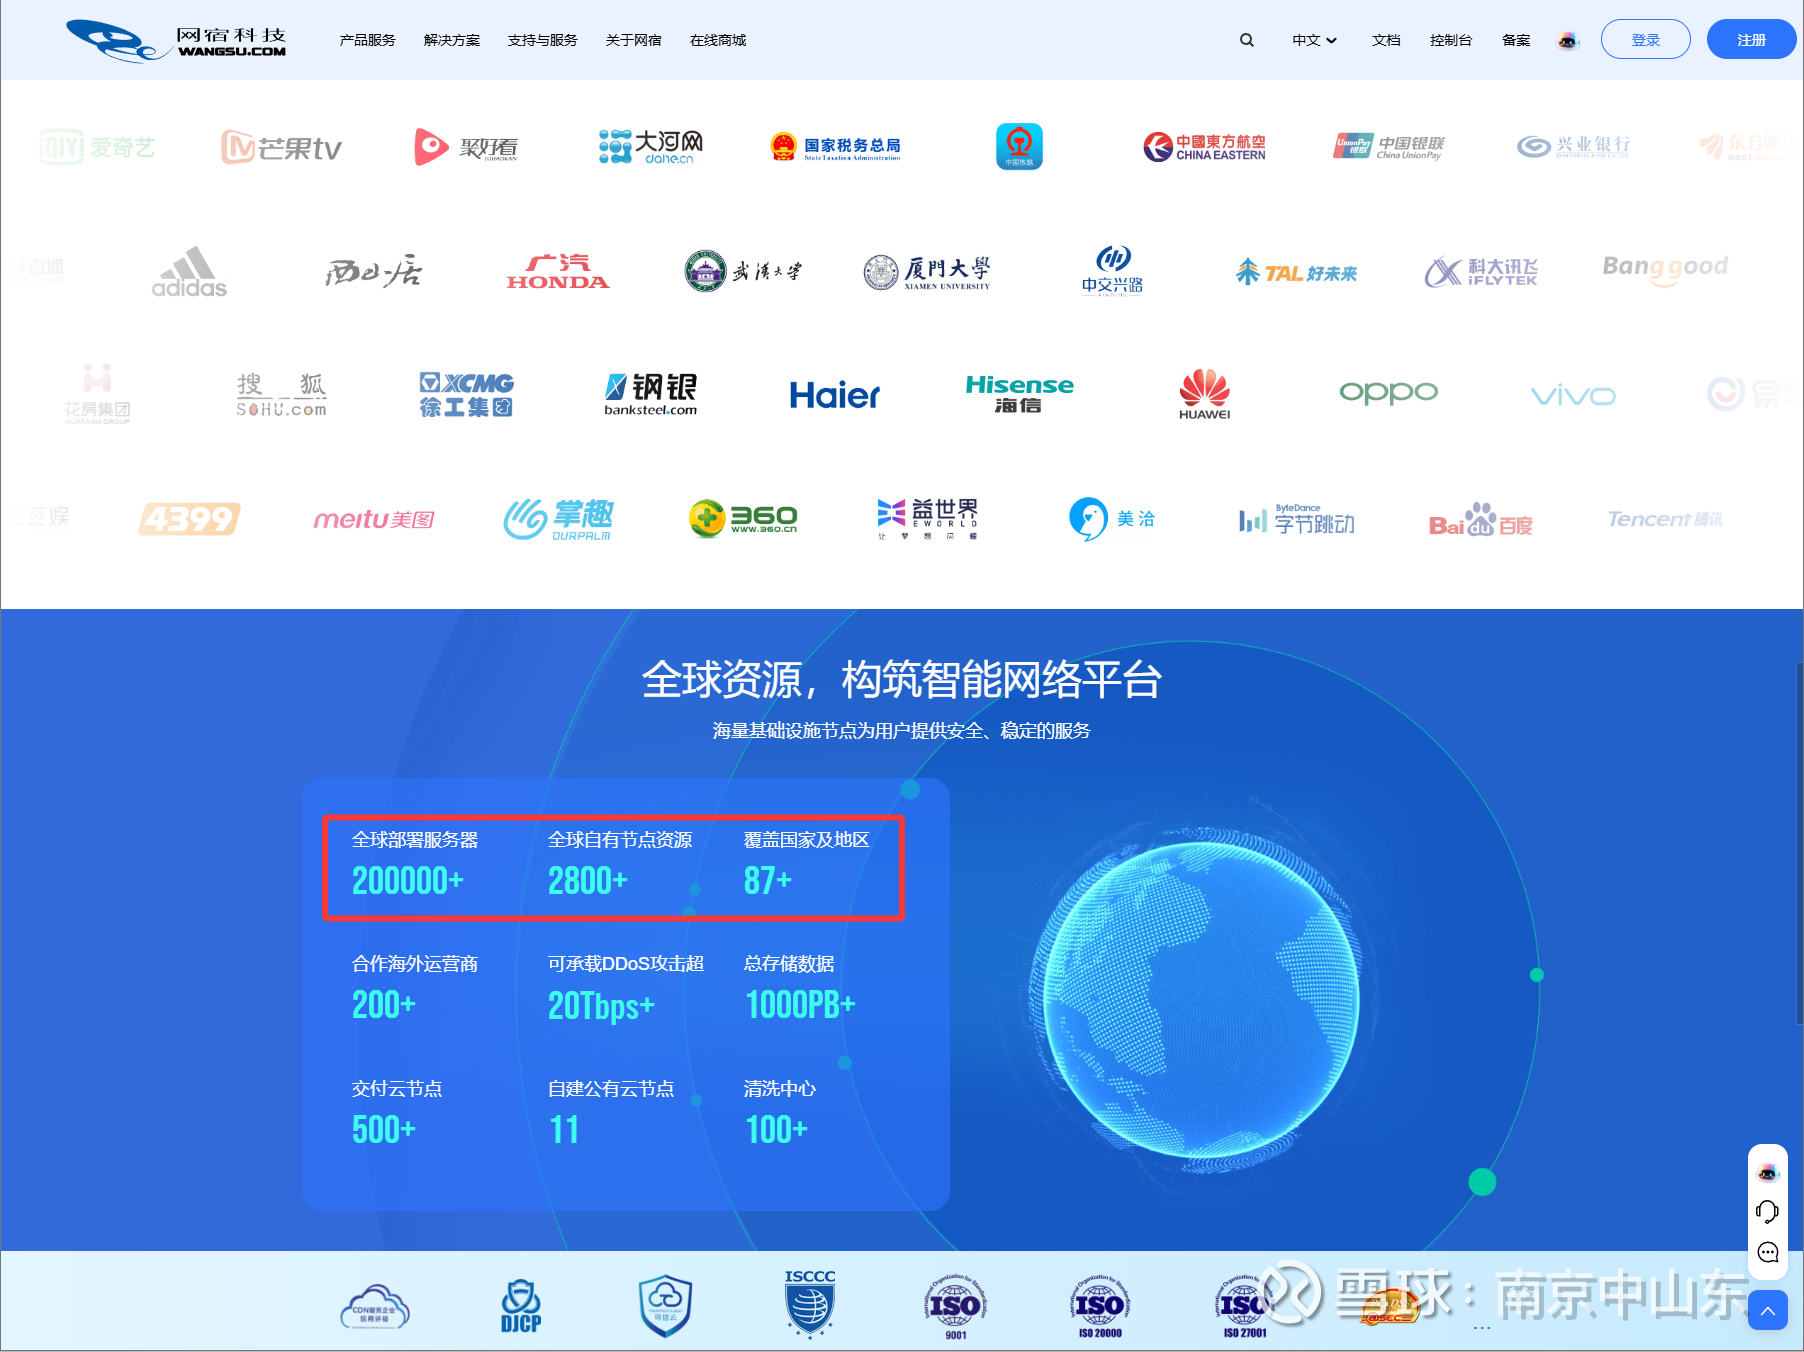Click the 国家税务总局 logo
The width and height of the screenshot is (1804, 1352).
click(836, 147)
